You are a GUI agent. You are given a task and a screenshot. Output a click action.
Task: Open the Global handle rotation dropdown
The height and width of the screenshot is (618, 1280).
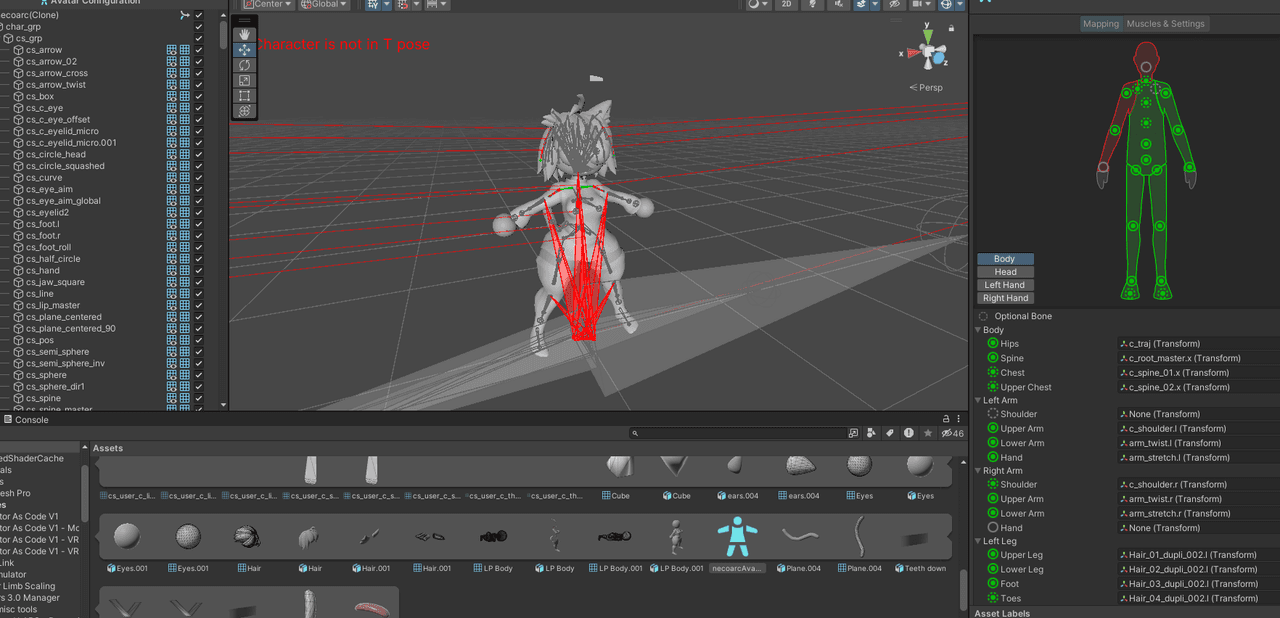[x=324, y=4]
